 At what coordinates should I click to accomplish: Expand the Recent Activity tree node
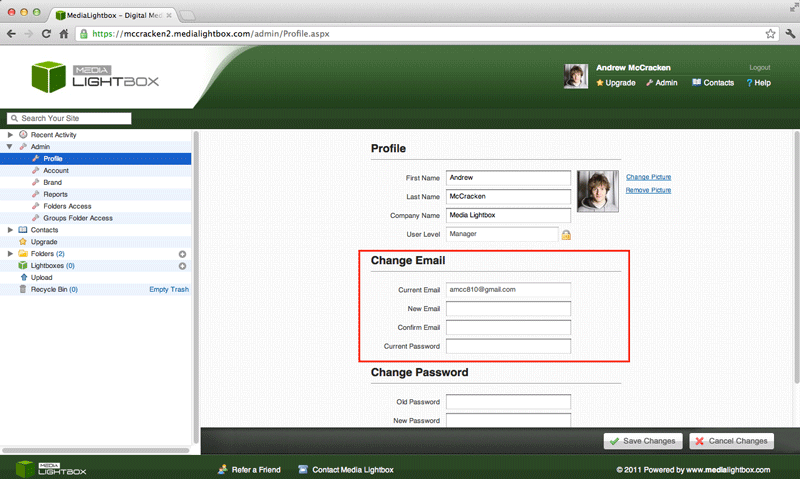pos(10,135)
